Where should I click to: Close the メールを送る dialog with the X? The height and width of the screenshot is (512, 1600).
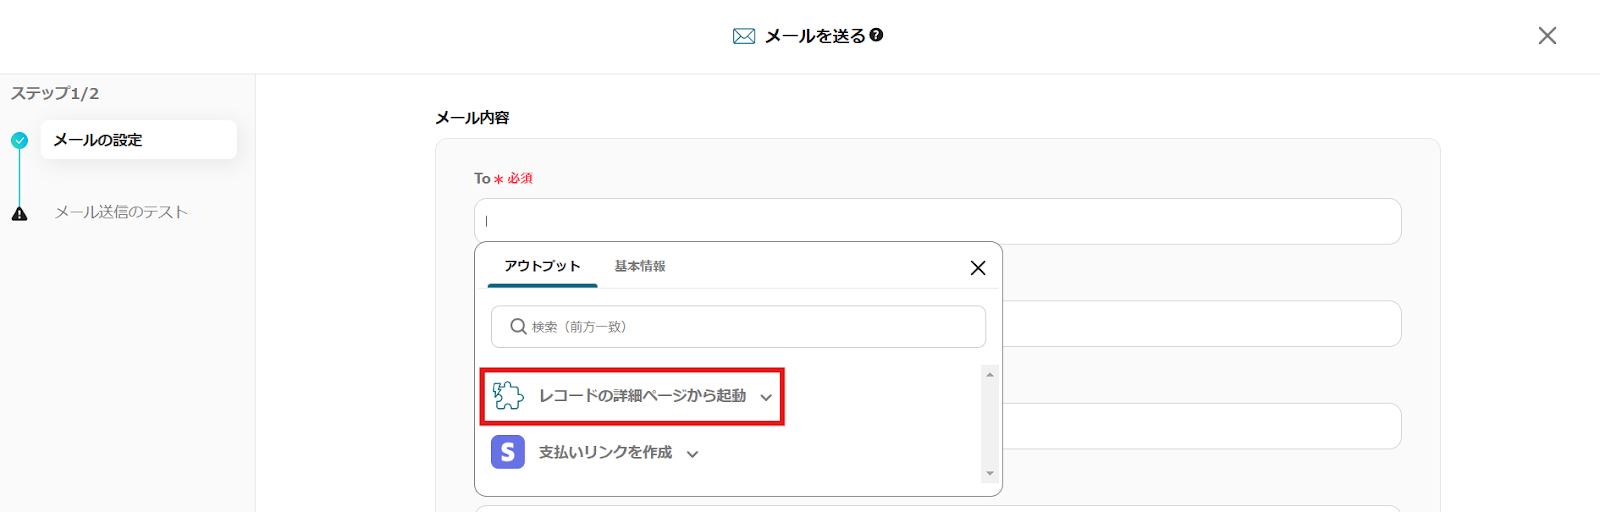1547,36
